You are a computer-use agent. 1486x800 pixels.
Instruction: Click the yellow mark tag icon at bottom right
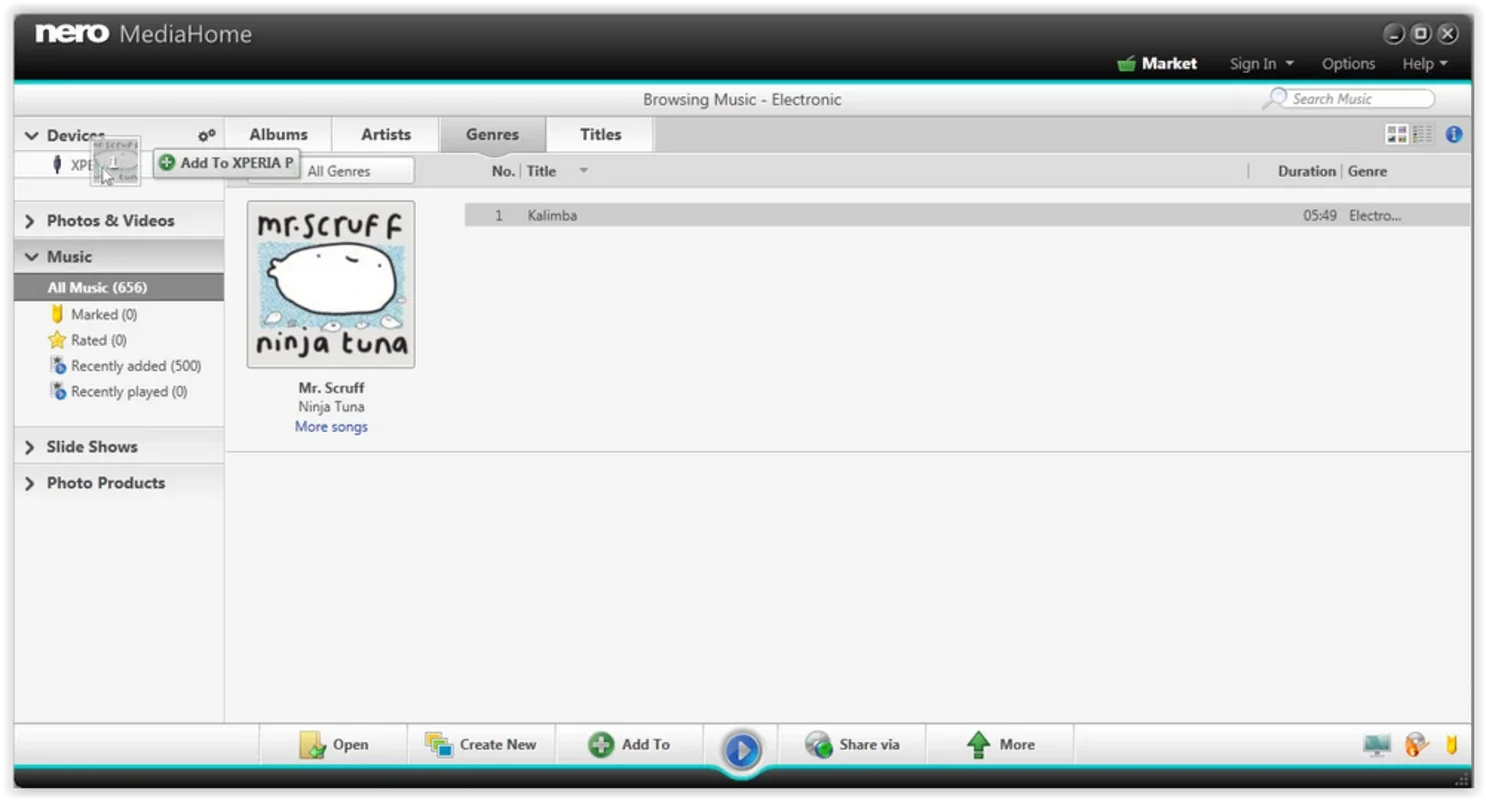(x=1451, y=745)
